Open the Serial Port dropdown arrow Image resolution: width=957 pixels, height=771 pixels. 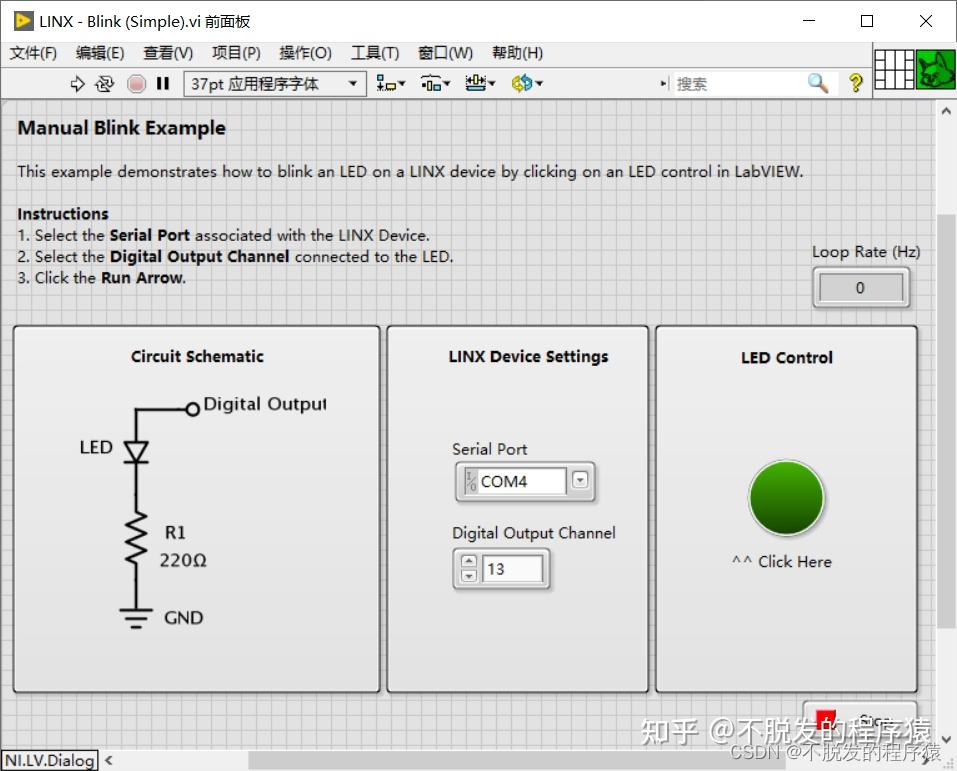click(x=580, y=481)
